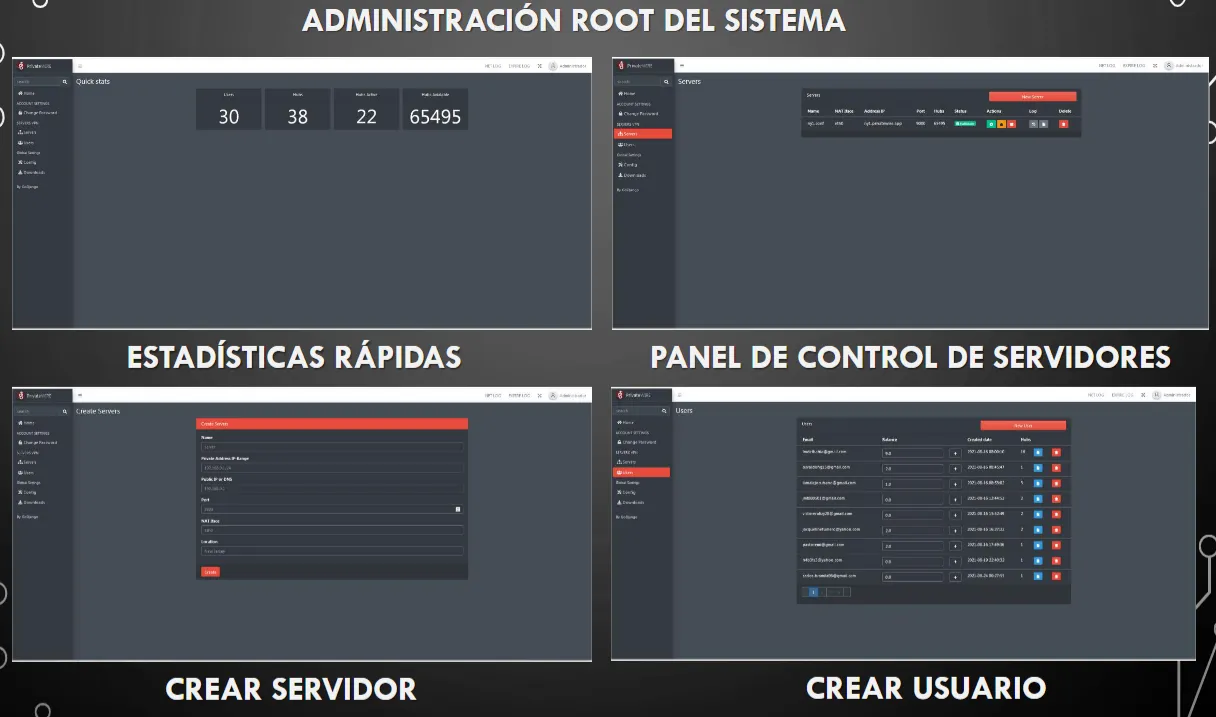Select Change Password in Create Servers panel sidebar
Viewport: 1216px width, 717px height.
38,442
